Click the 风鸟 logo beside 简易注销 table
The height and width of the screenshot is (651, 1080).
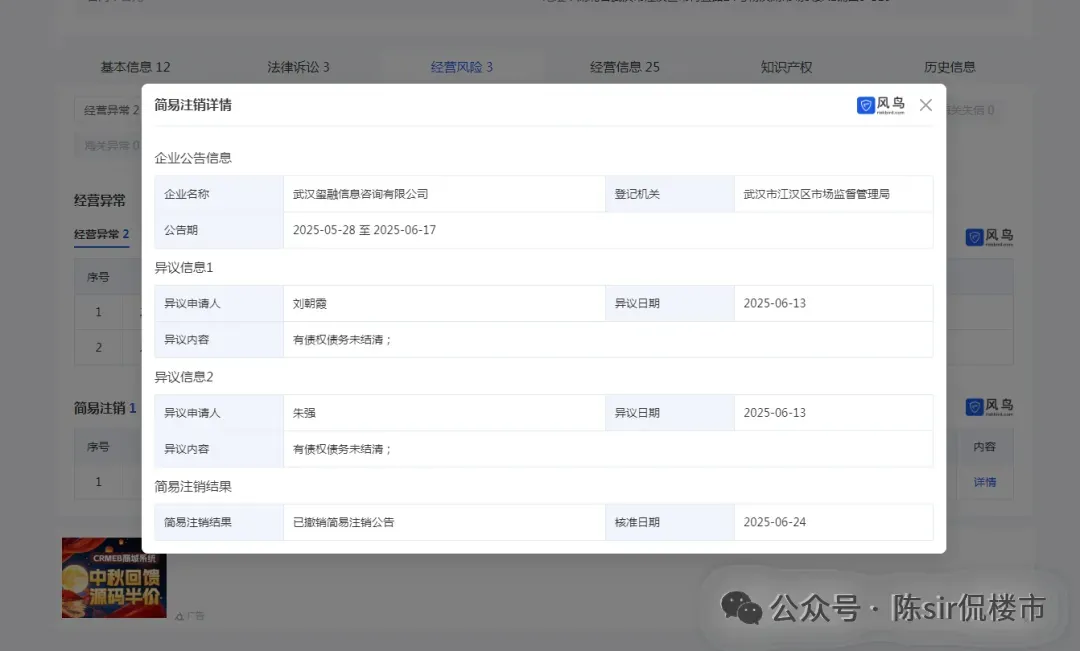pos(989,406)
